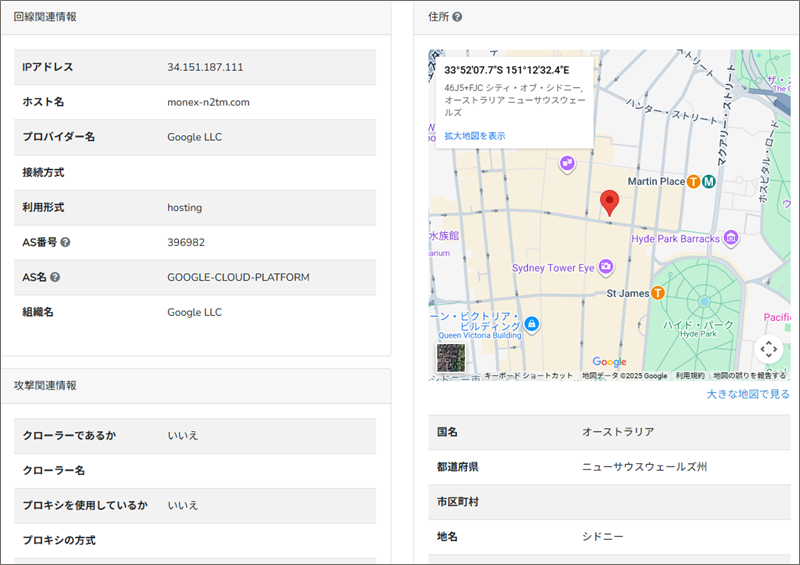Viewport: 800px width, 565px height.
Task: Click キーボード ショートカット button on map
Action: tap(529, 376)
